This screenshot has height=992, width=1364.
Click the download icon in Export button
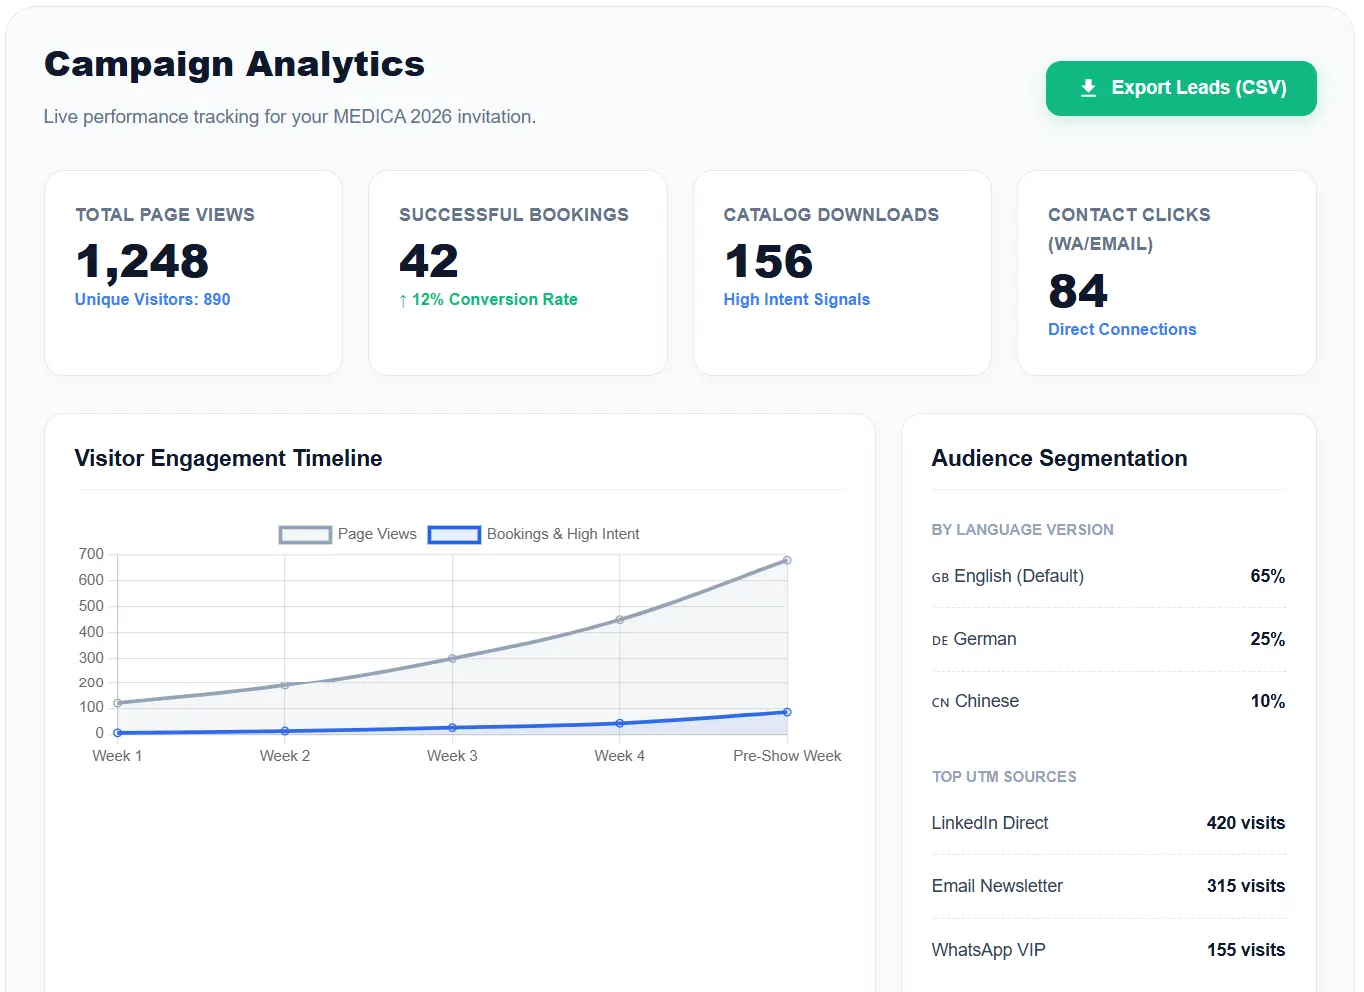point(1089,88)
